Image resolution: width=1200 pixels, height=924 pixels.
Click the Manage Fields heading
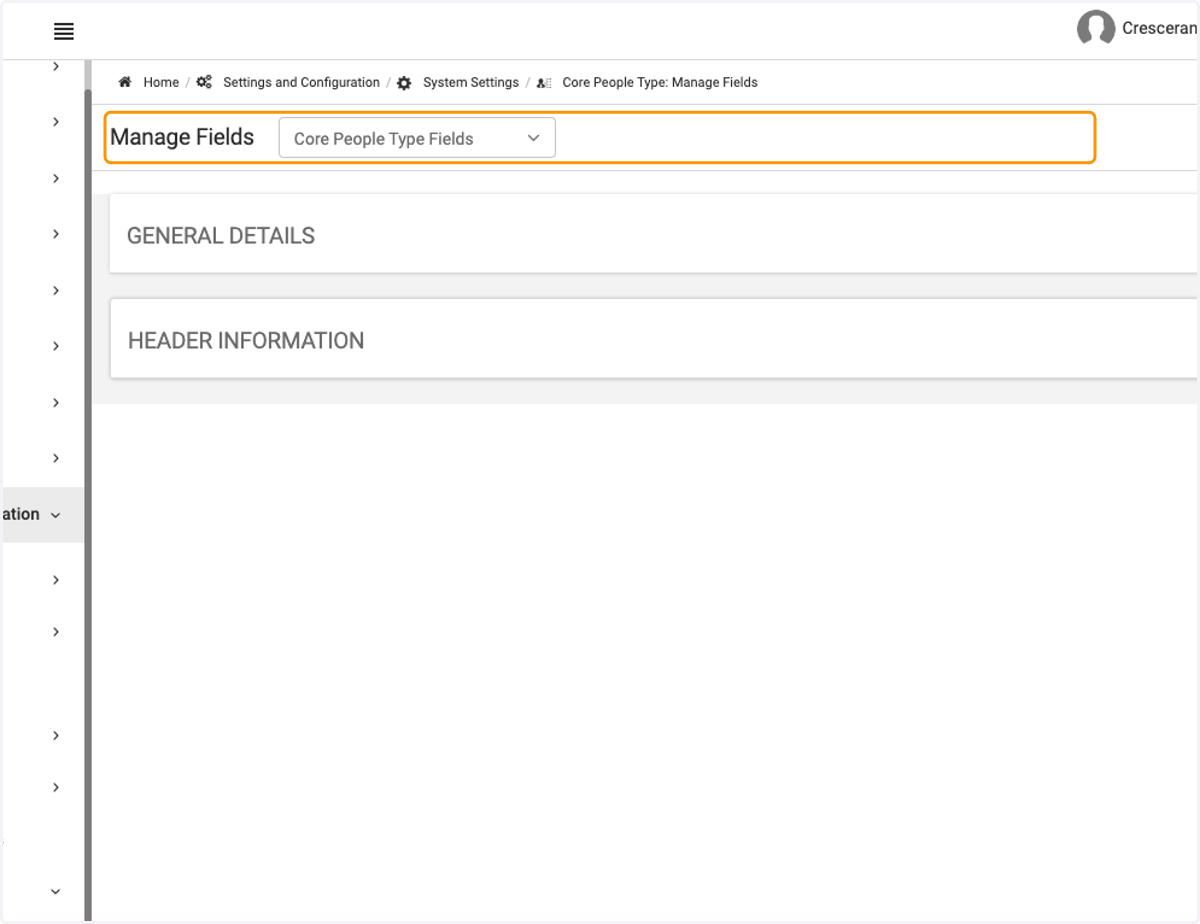click(x=182, y=137)
